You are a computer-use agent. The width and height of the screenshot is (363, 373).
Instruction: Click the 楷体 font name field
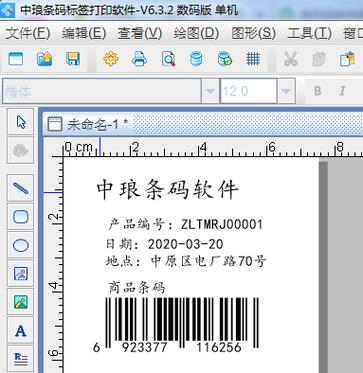pos(102,91)
